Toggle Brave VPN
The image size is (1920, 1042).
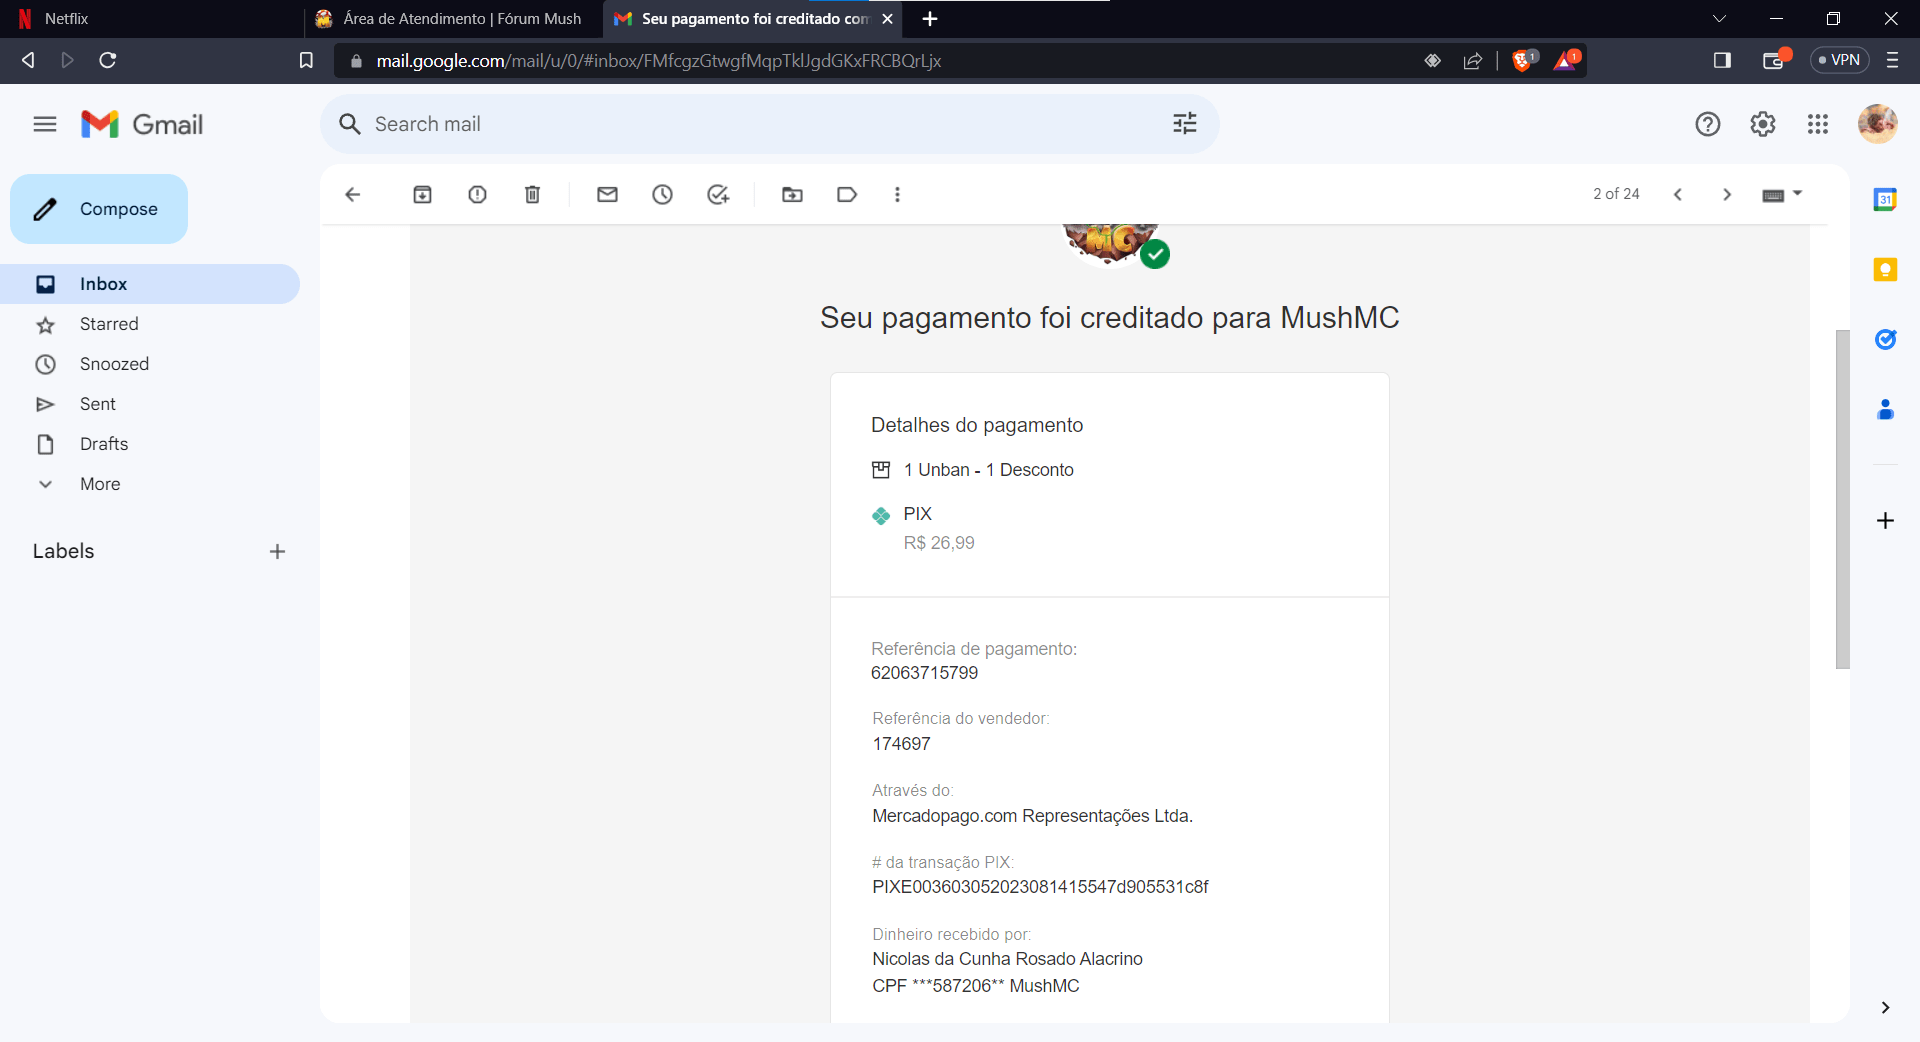pos(1839,60)
